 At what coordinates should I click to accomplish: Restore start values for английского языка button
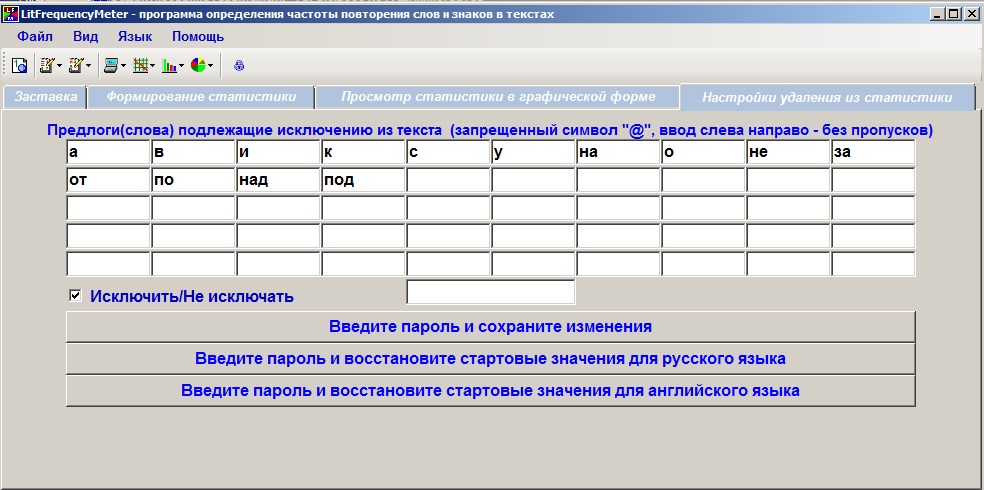pyautogui.click(x=491, y=391)
